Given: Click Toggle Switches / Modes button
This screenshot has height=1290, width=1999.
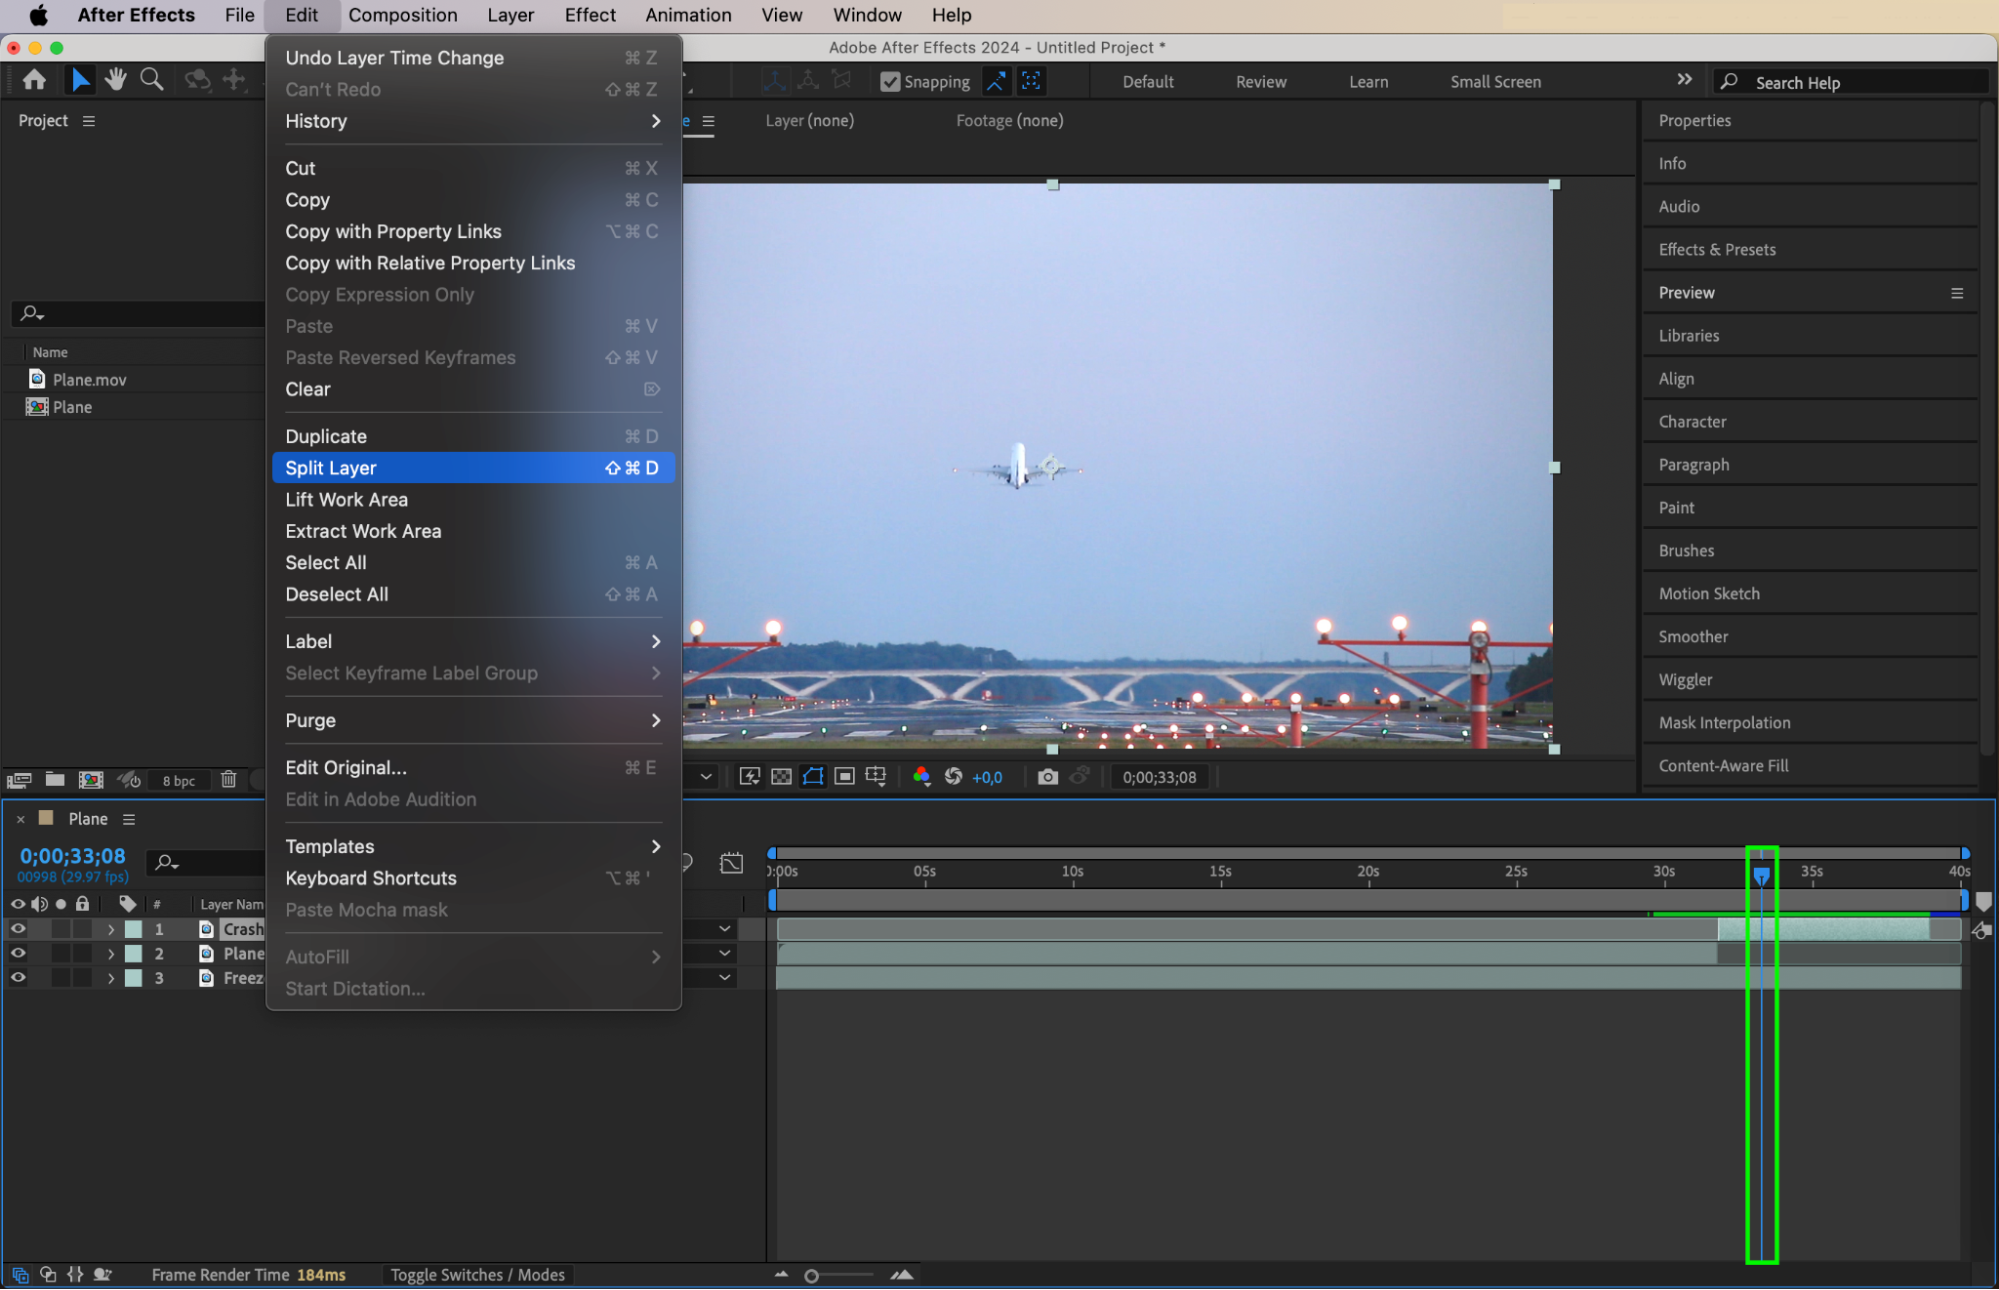Looking at the screenshot, I should [477, 1275].
